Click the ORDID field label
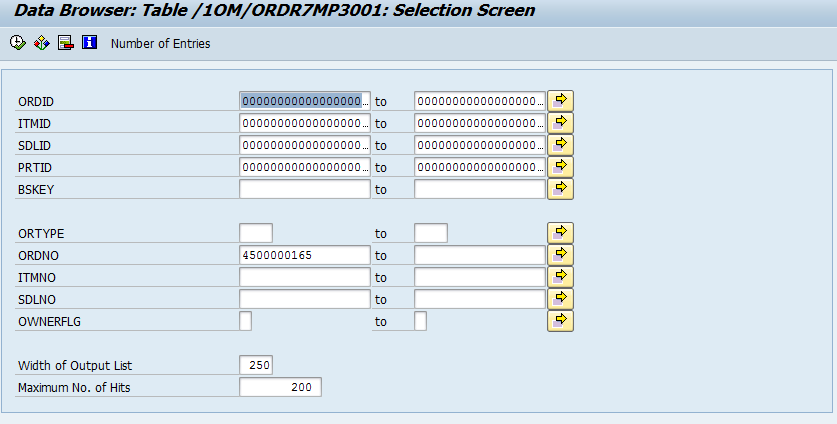837x424 pixels. tap(36, 102)
